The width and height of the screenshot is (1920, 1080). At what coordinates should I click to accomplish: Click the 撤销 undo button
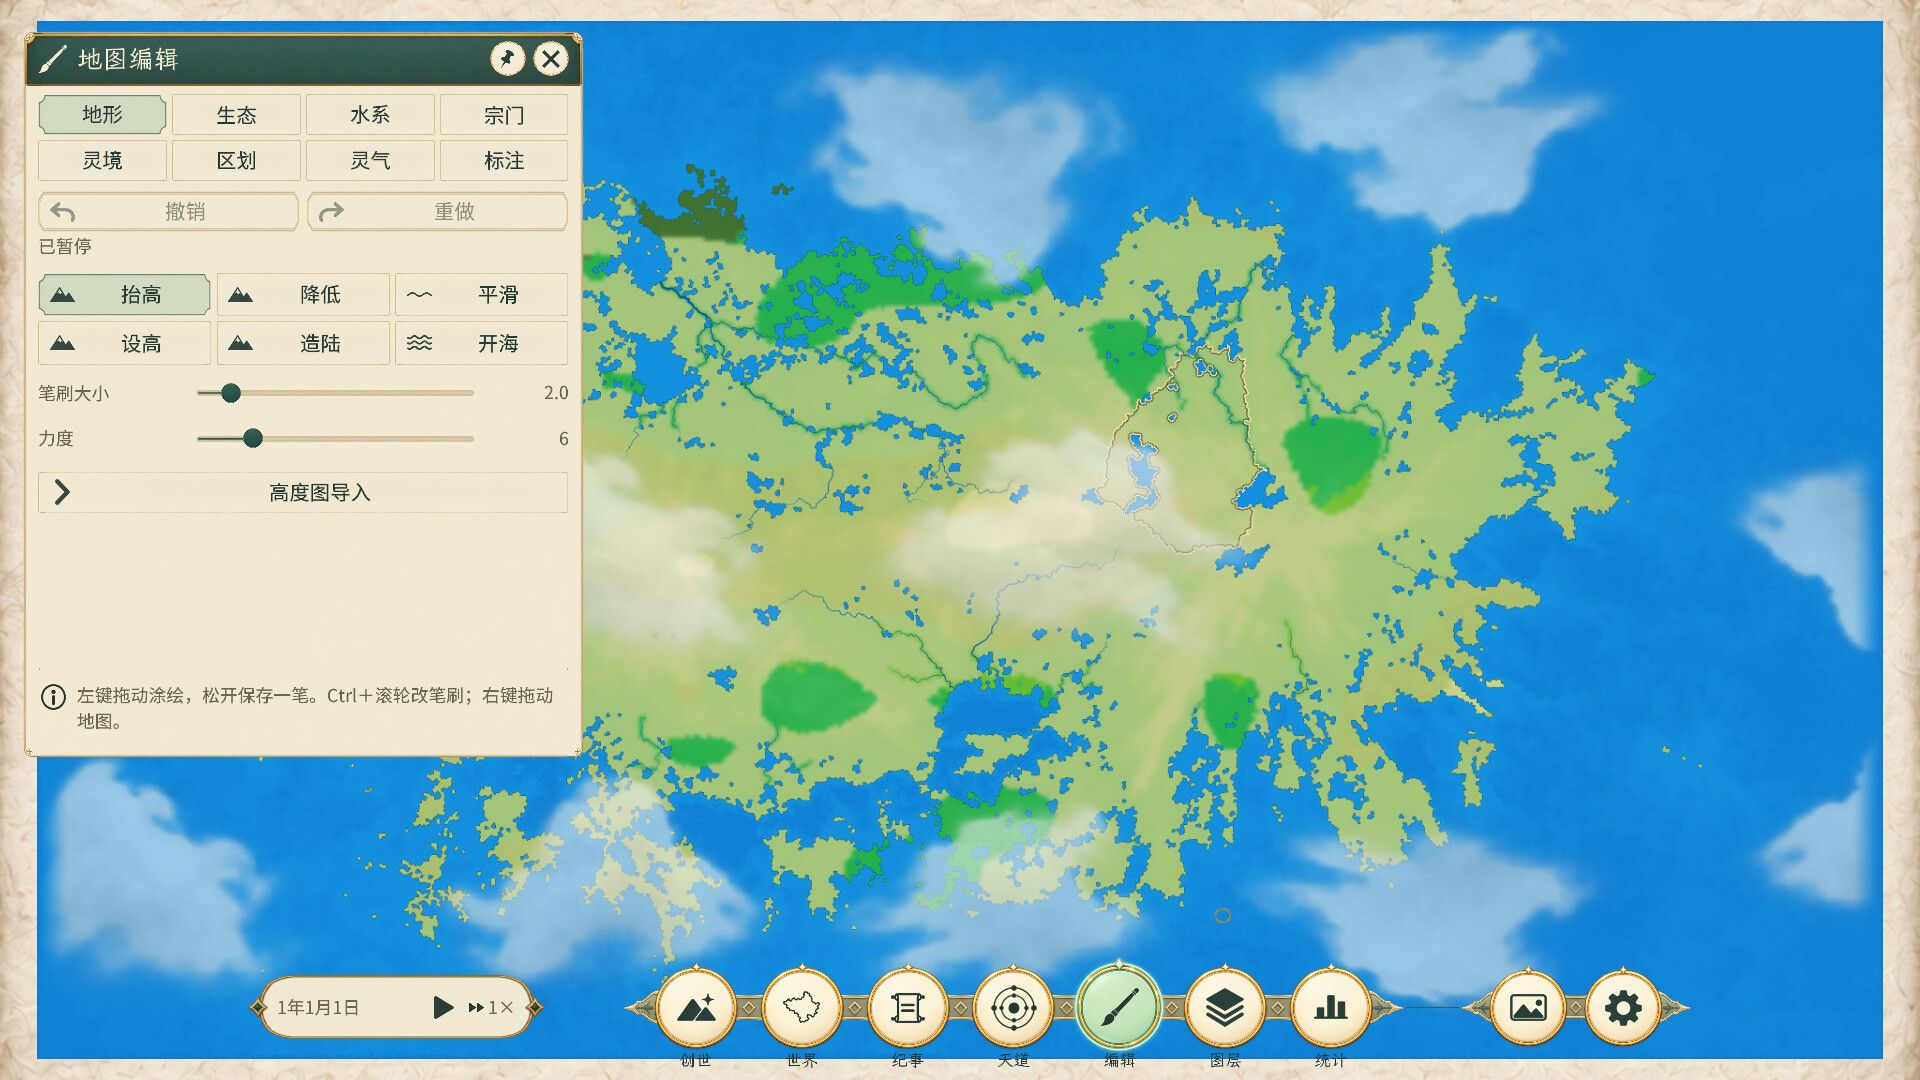168,211
